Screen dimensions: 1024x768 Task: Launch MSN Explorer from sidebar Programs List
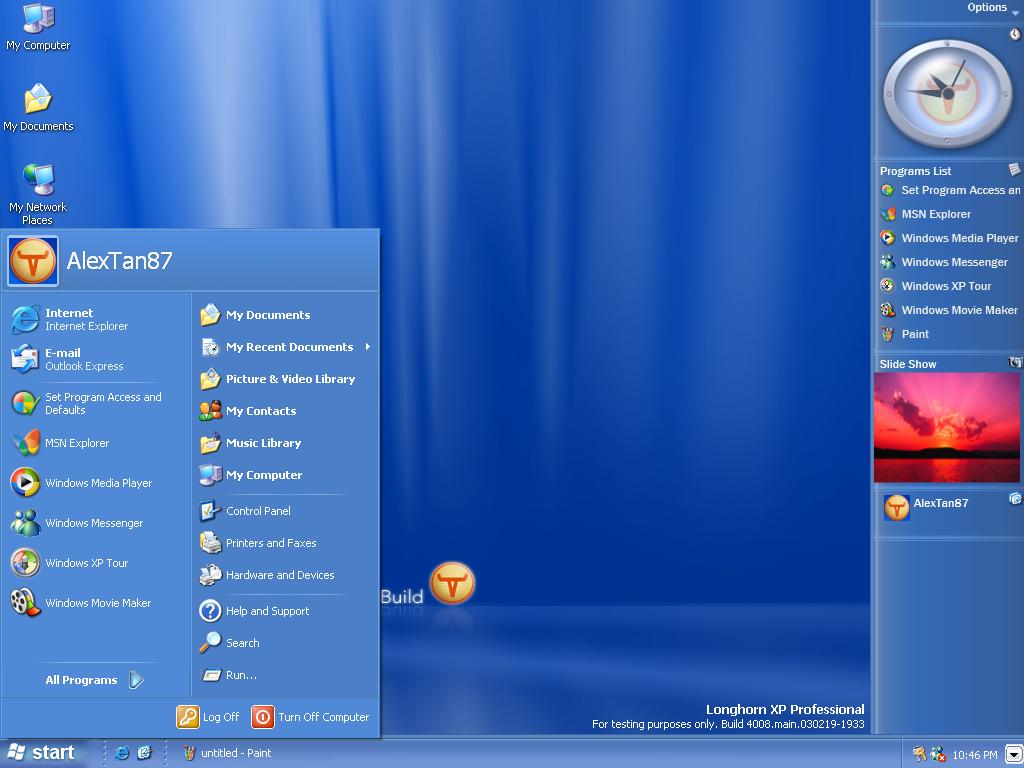tap(925, 214)
